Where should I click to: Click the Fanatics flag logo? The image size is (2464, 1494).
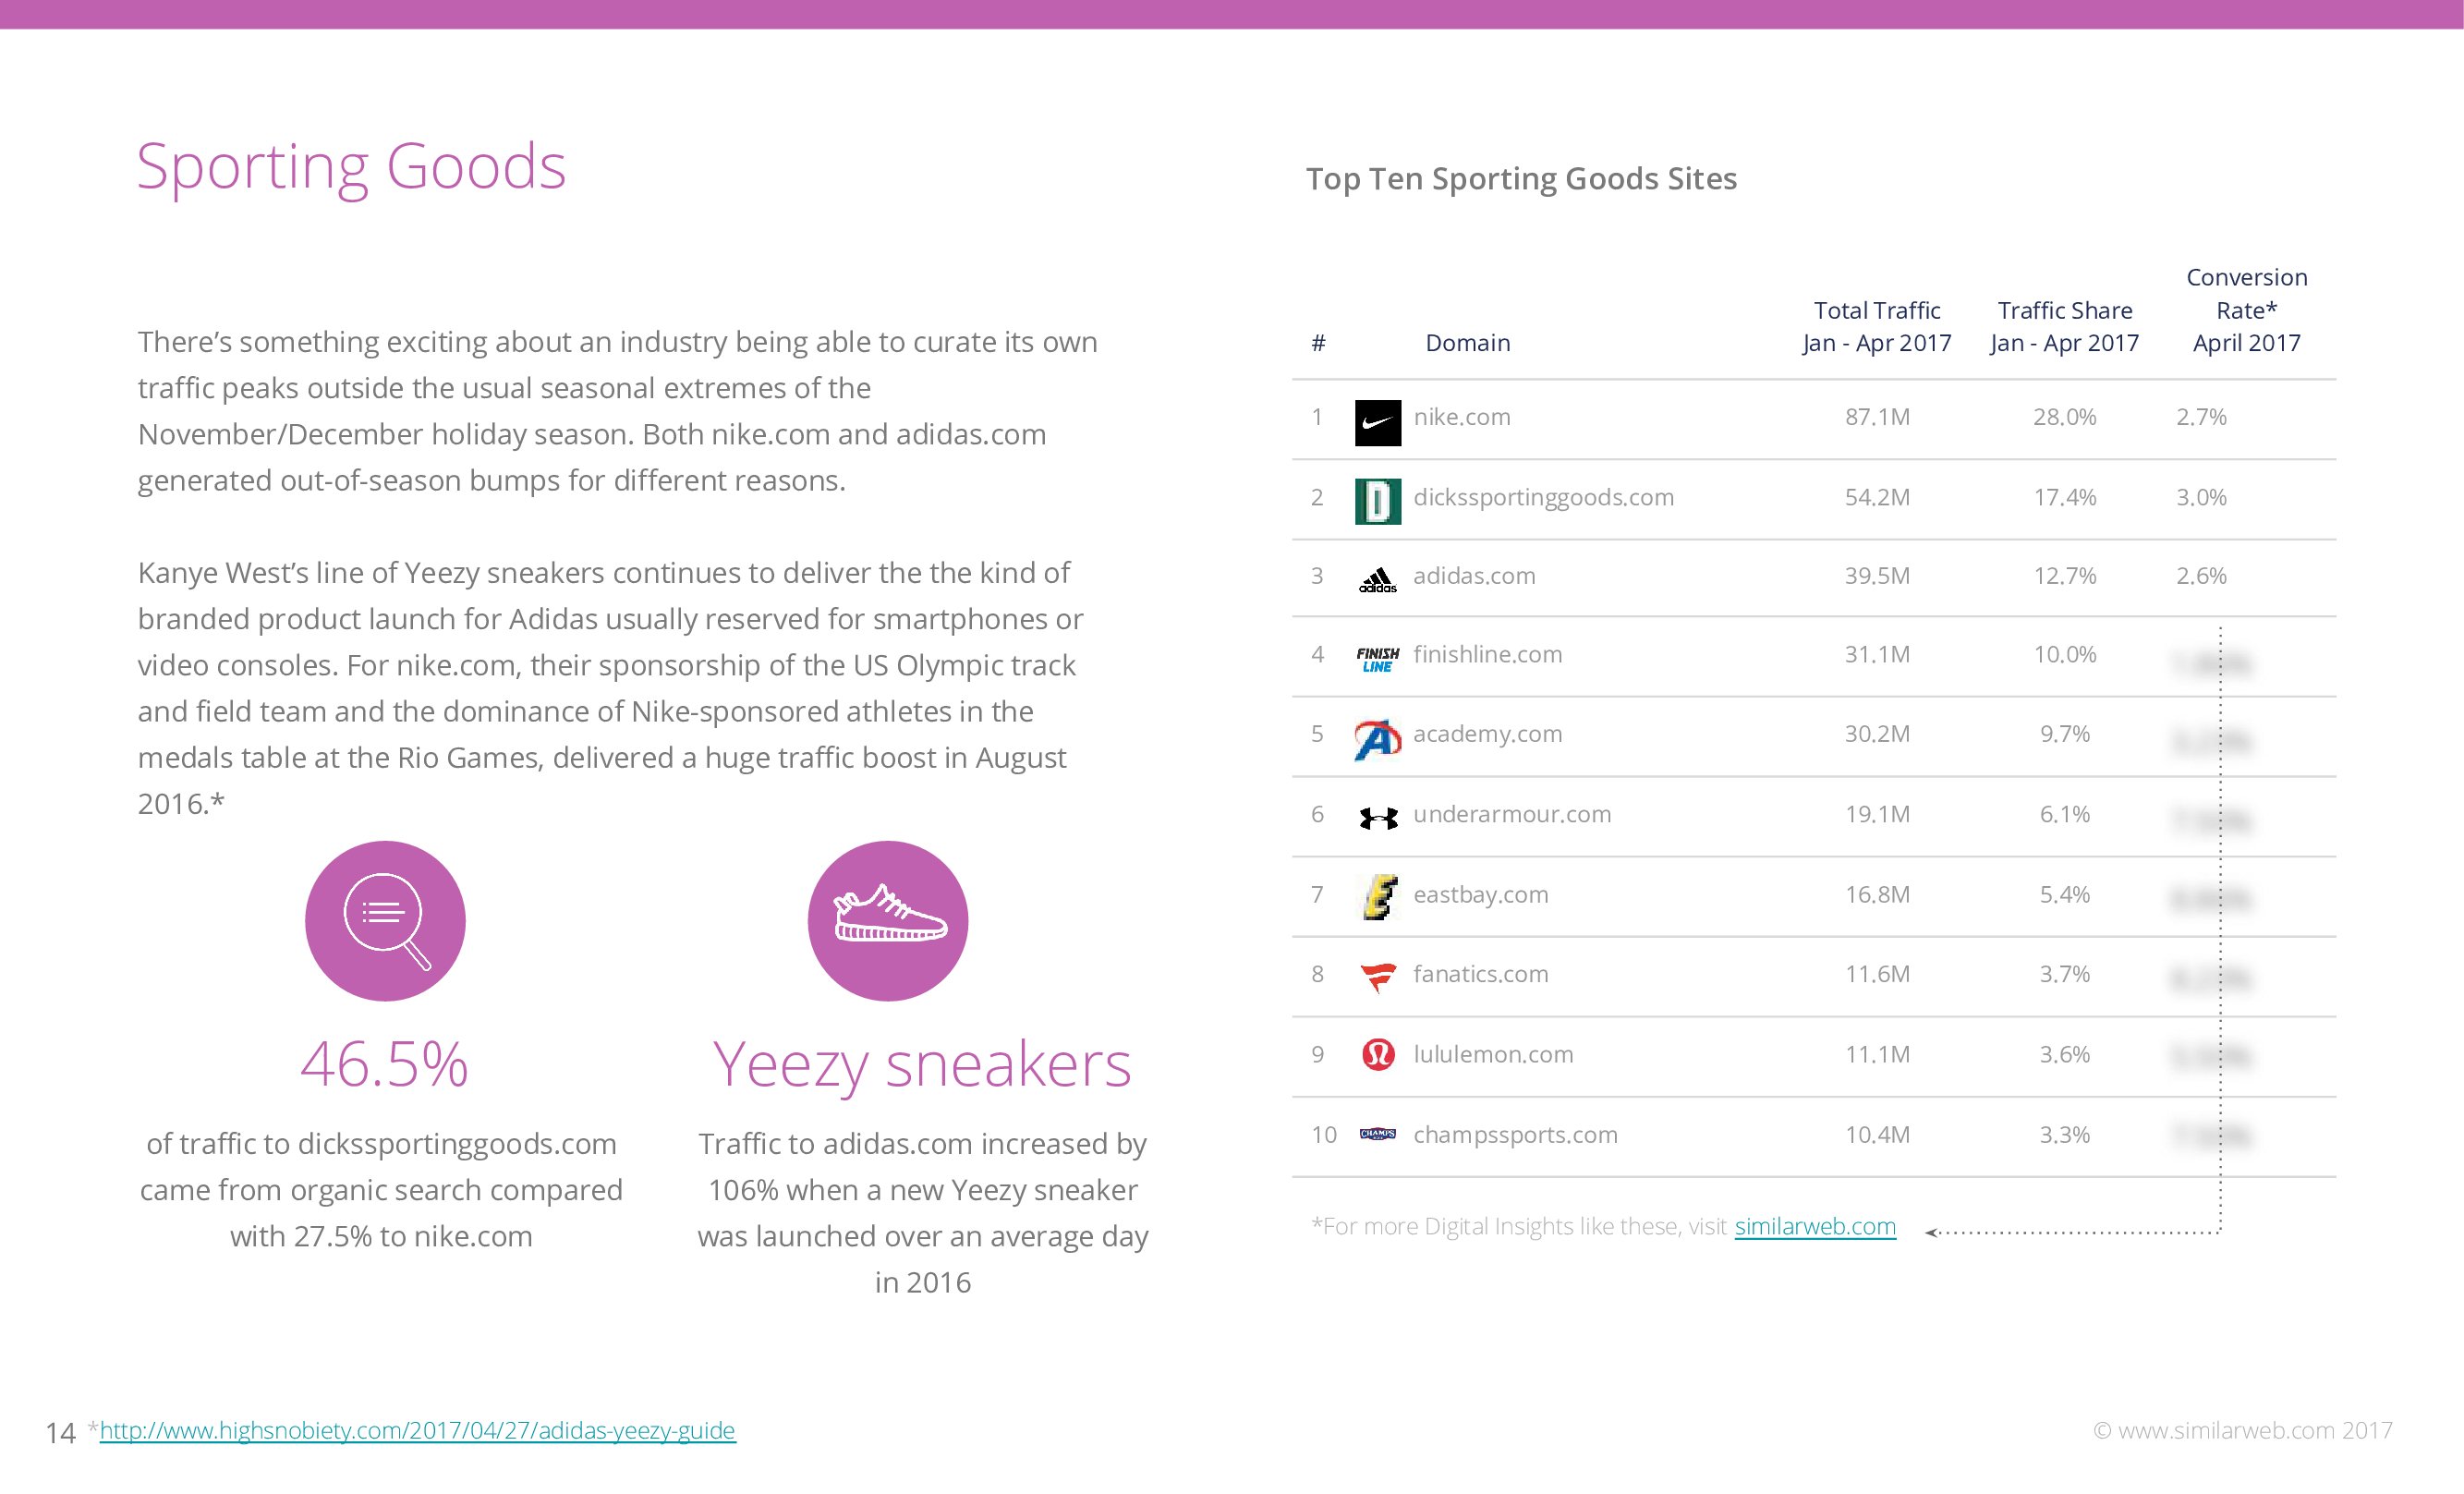1377,976
